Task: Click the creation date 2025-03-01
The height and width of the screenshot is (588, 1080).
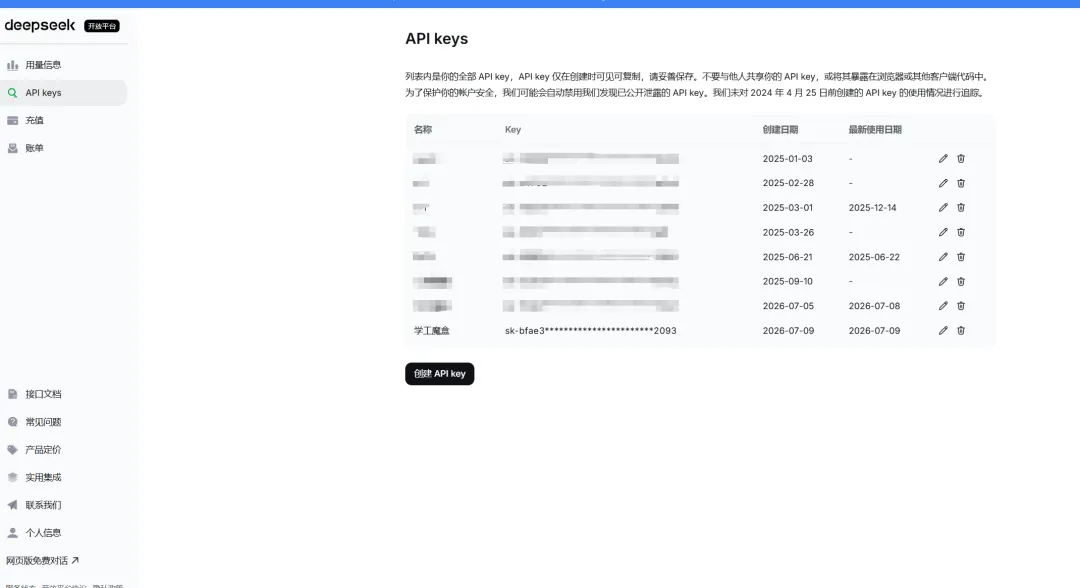Action: pyautogui.click(x=787, y=207)
